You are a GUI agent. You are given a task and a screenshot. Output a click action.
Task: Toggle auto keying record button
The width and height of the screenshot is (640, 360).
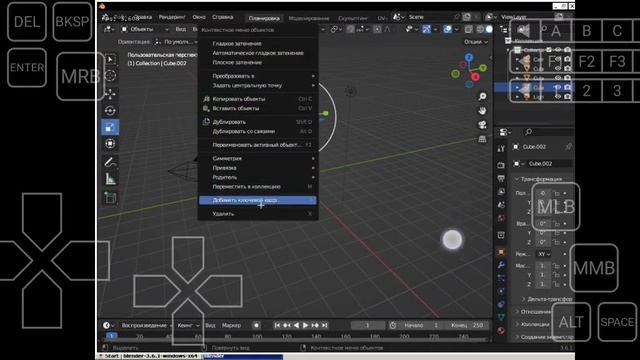(256, 325)
